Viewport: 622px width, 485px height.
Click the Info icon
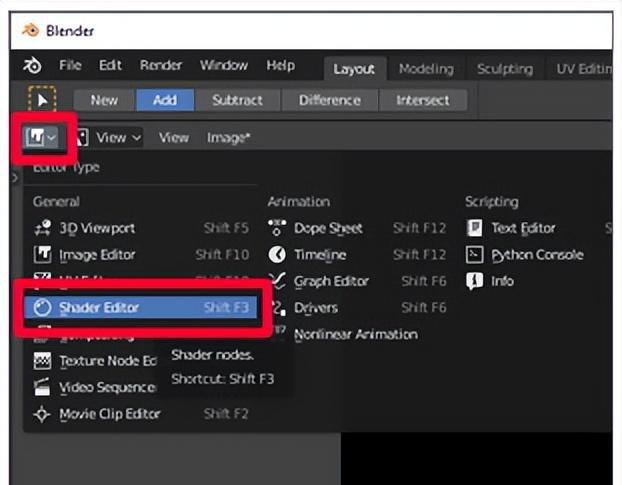(474, 281)
